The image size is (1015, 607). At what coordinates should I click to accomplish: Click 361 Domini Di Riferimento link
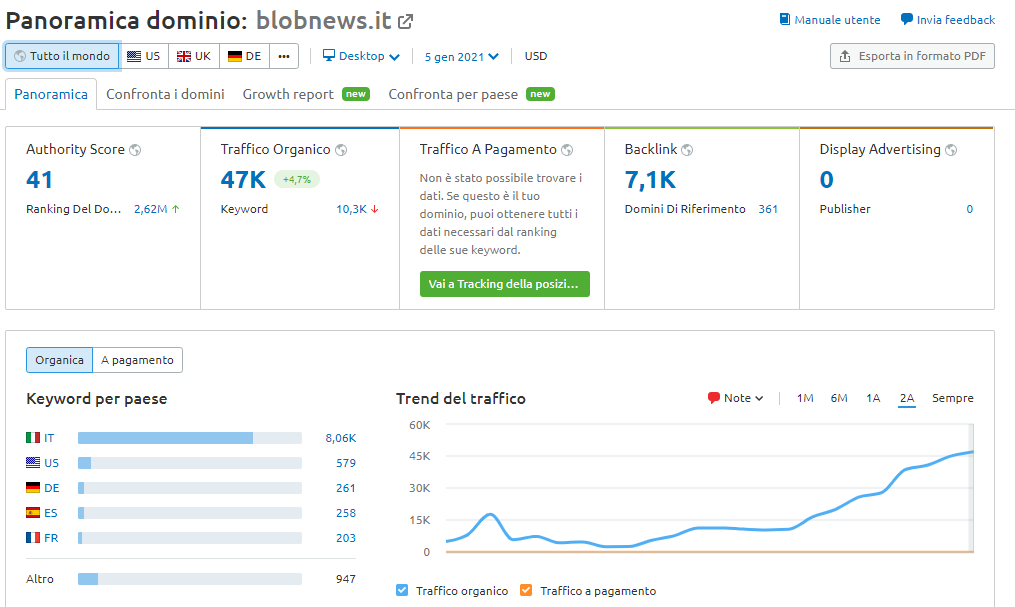tap(768, 209)
